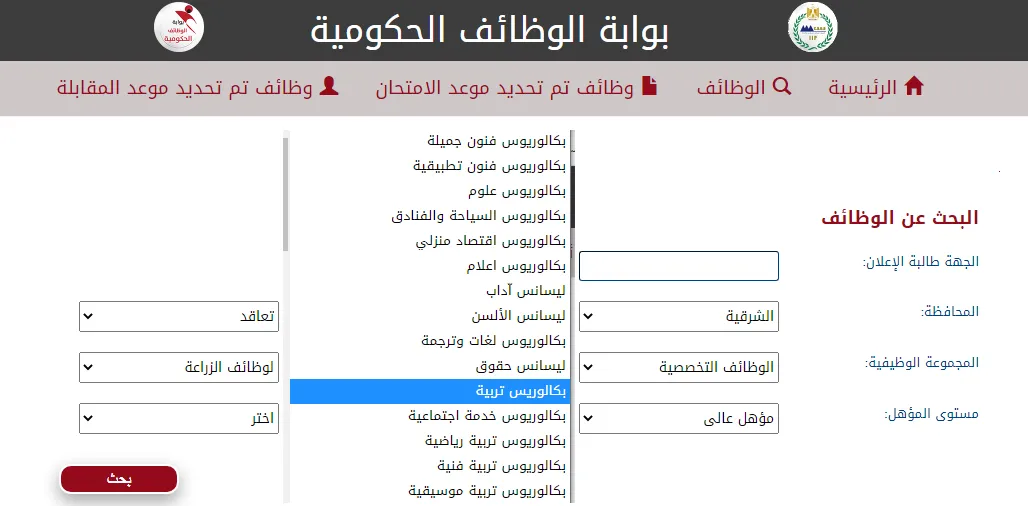The image size is (1028, 506).
Task: Click the search magnifier icon beside الوظائف
Action: point(782,87)
